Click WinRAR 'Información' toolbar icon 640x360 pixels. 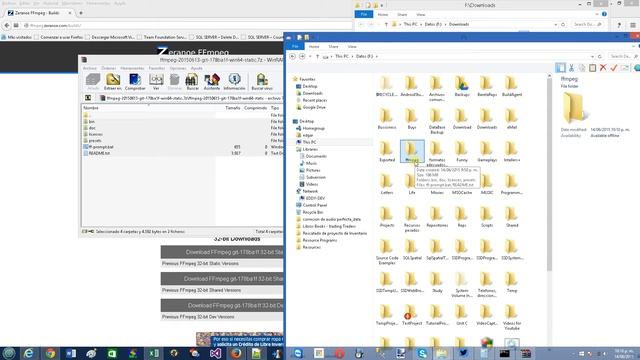234,81
